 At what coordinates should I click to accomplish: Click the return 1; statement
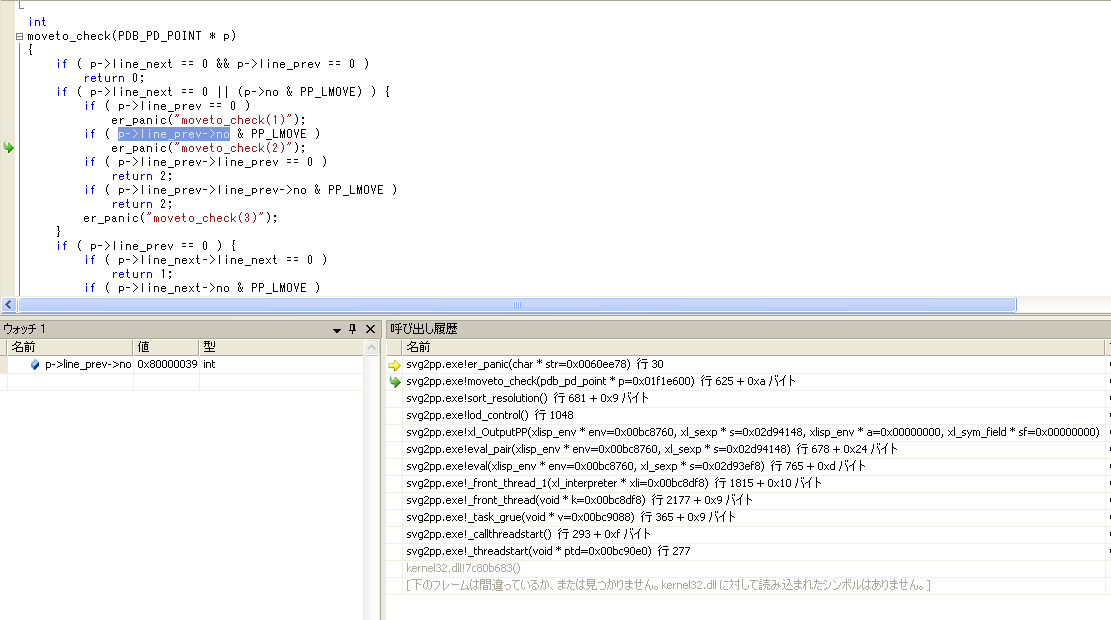tap(142, 274)
